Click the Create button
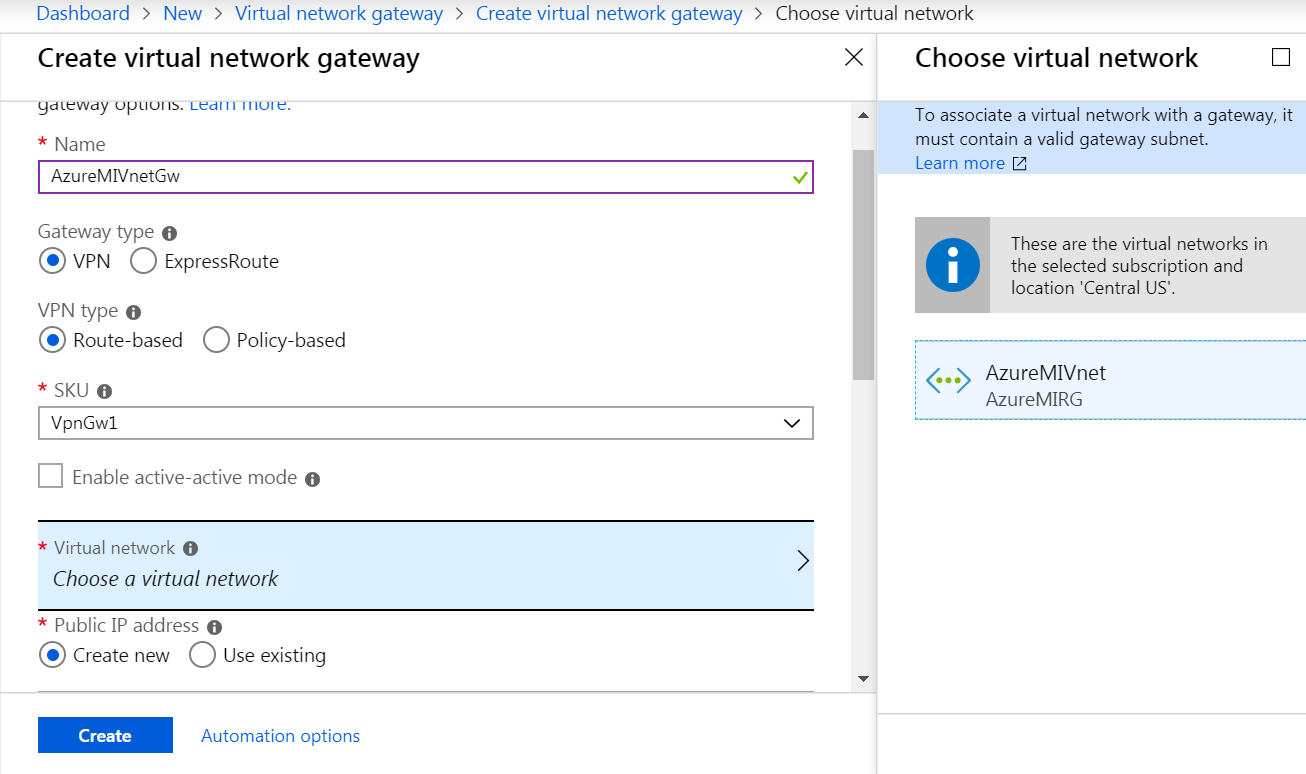Viewport: 1306px width, 774px height. click(x=105, y=735)
